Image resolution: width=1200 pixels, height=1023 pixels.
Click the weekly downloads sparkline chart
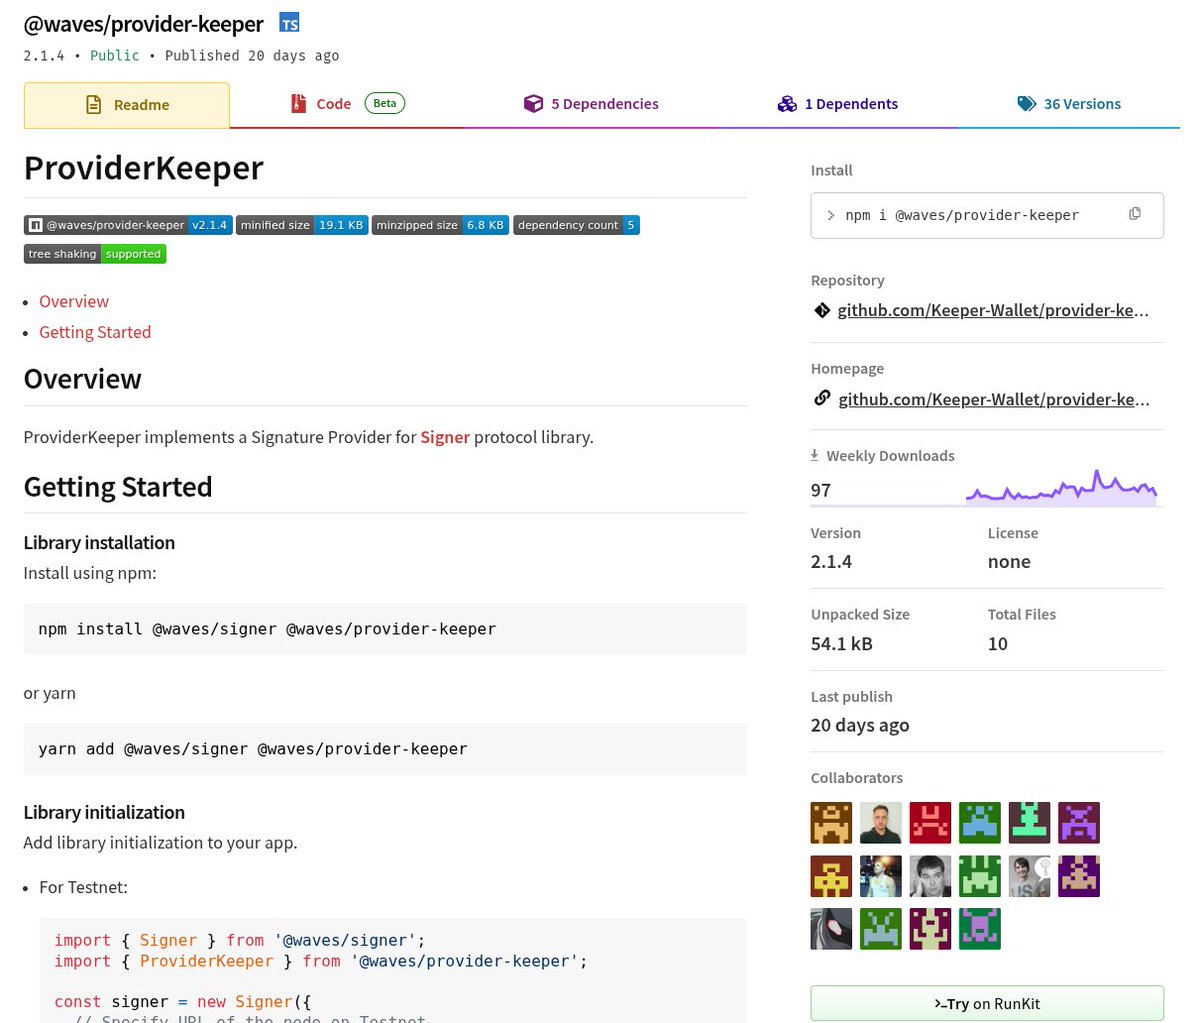click(1061, 488)
